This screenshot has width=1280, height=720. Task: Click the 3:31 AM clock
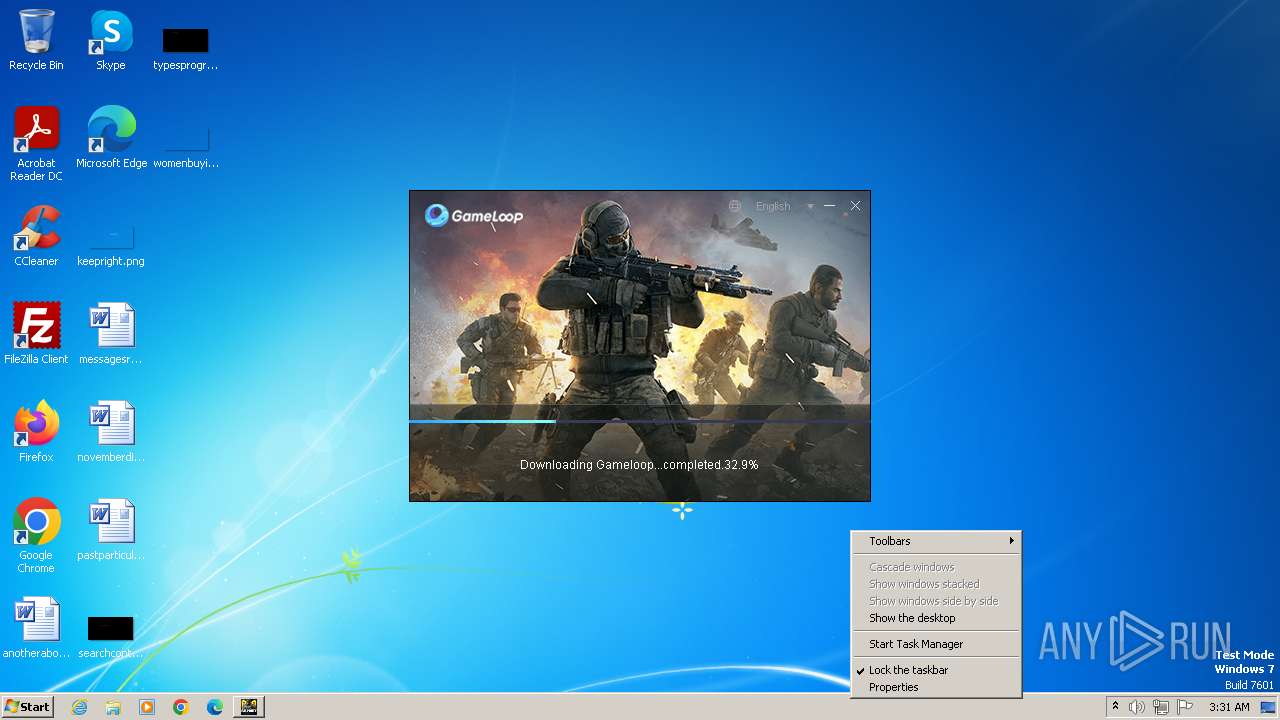point(1229,707)
